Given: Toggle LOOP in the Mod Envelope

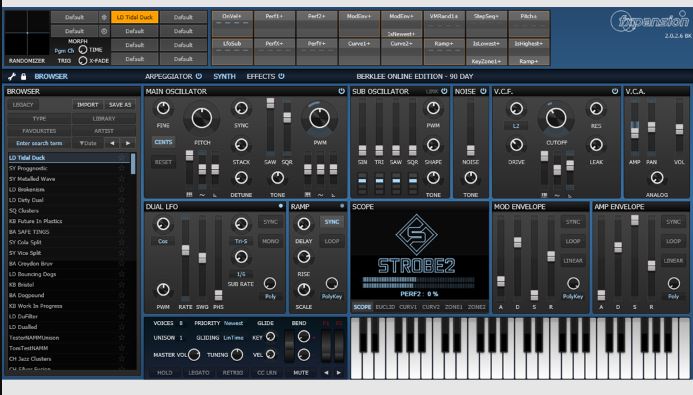Looking at the screenshot, I should 573,241.
